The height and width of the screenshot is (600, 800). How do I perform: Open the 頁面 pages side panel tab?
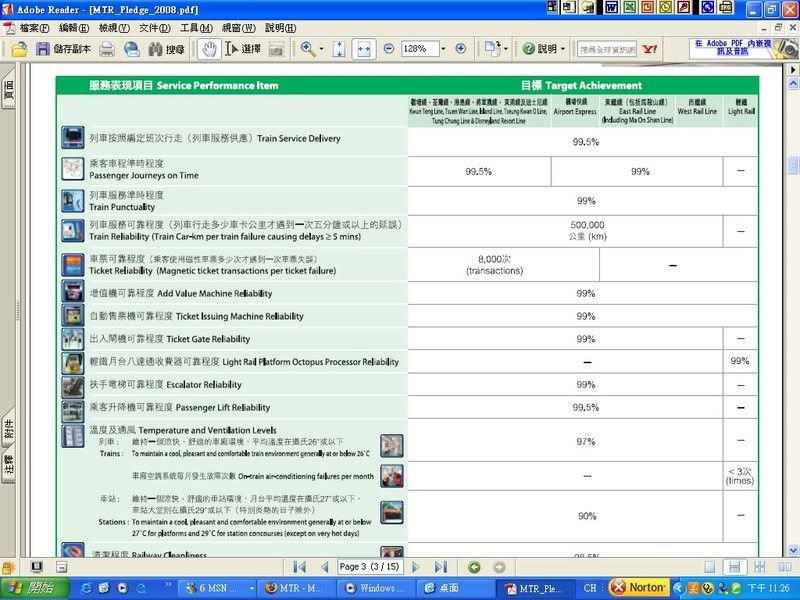point(9,88)
